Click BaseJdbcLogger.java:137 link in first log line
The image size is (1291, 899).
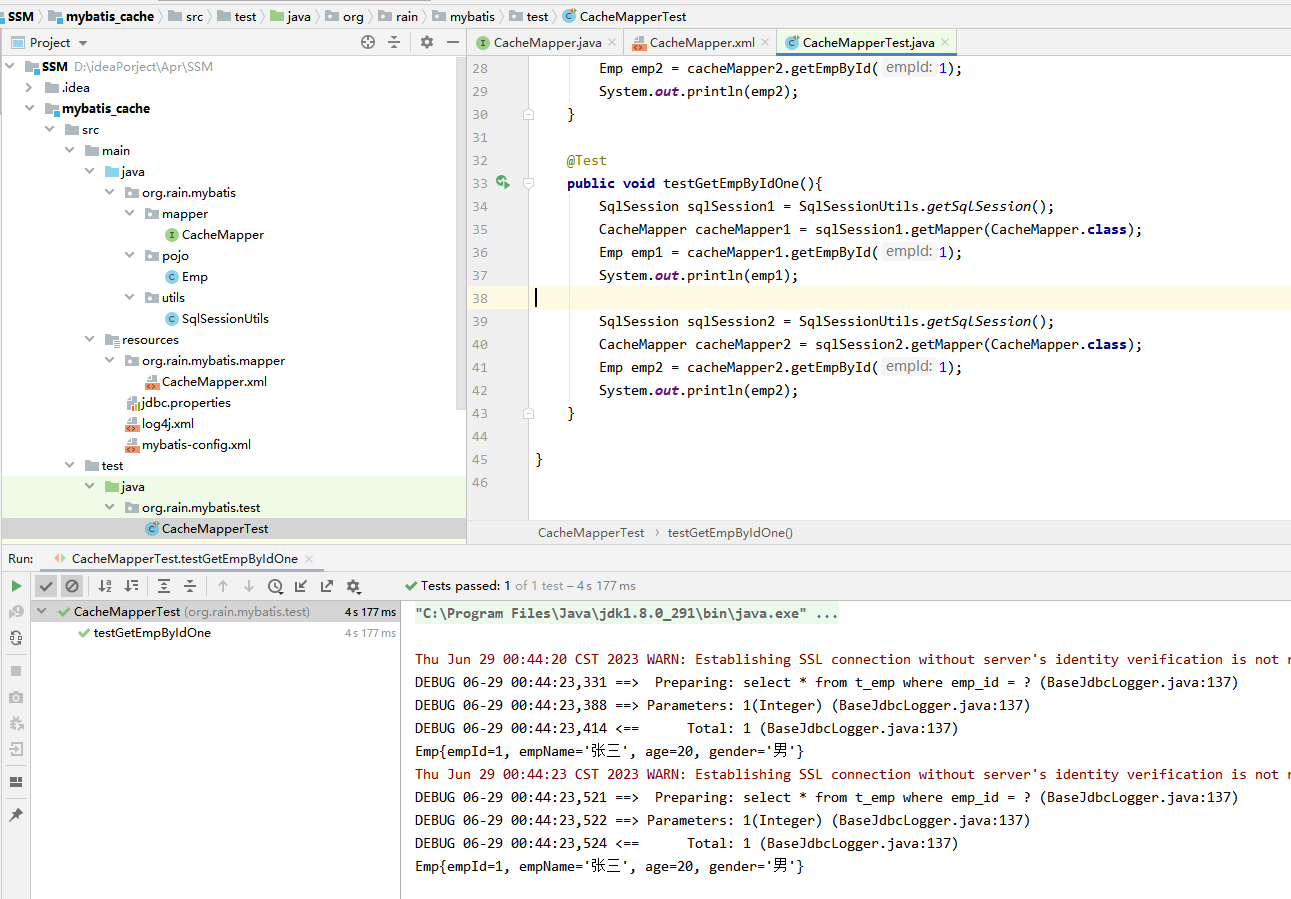(1139, 683)
